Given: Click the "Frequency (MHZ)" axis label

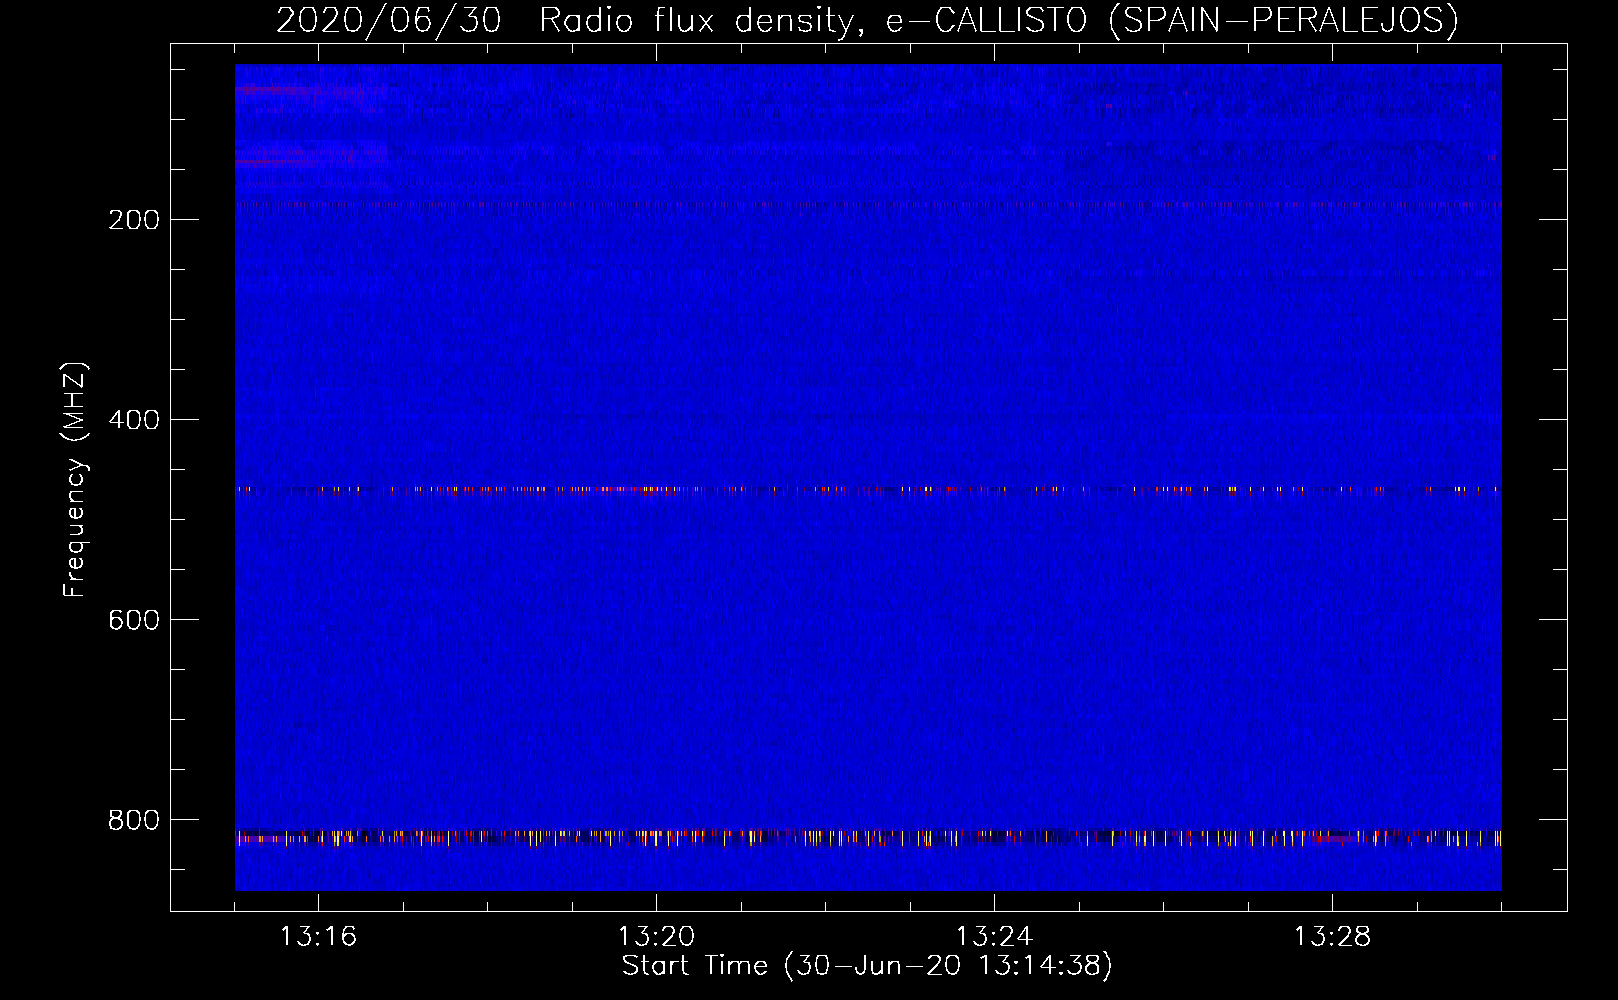Looking at the screenshot, I should point(75,480).
